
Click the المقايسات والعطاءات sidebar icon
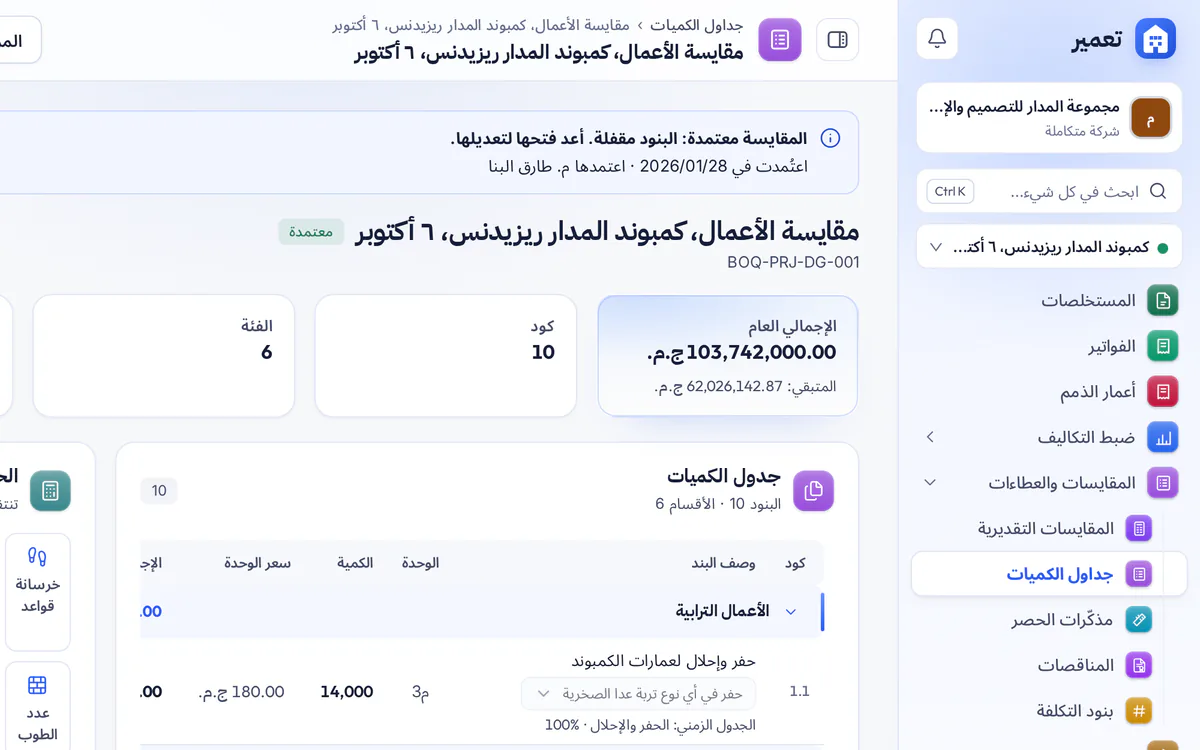tap(1163, 483)
